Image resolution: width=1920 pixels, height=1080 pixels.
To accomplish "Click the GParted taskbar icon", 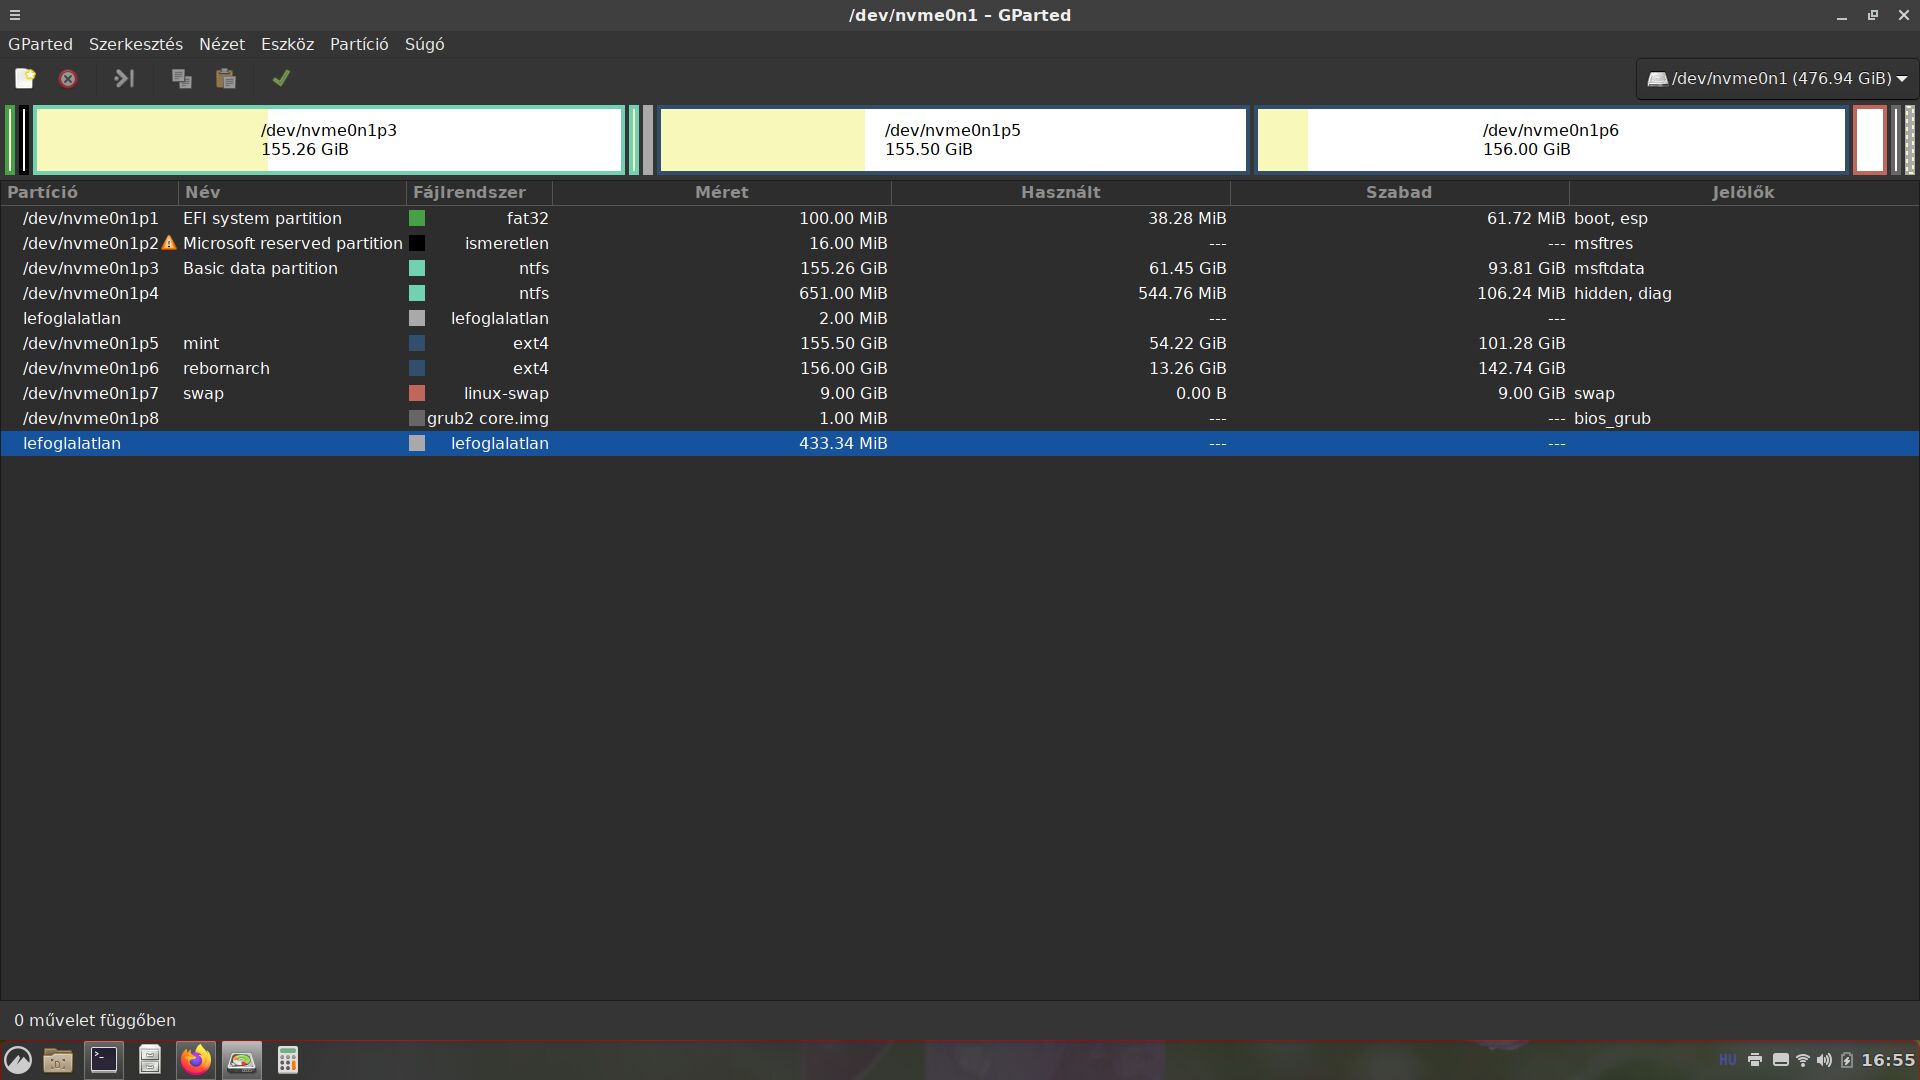I will (x=242, y=1060).
